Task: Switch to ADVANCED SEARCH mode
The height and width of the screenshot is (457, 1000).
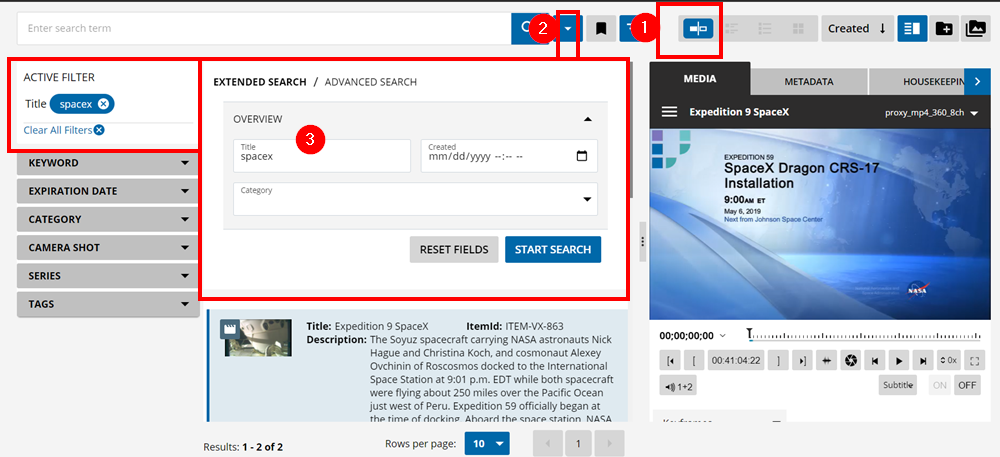Action: [371, 82]
